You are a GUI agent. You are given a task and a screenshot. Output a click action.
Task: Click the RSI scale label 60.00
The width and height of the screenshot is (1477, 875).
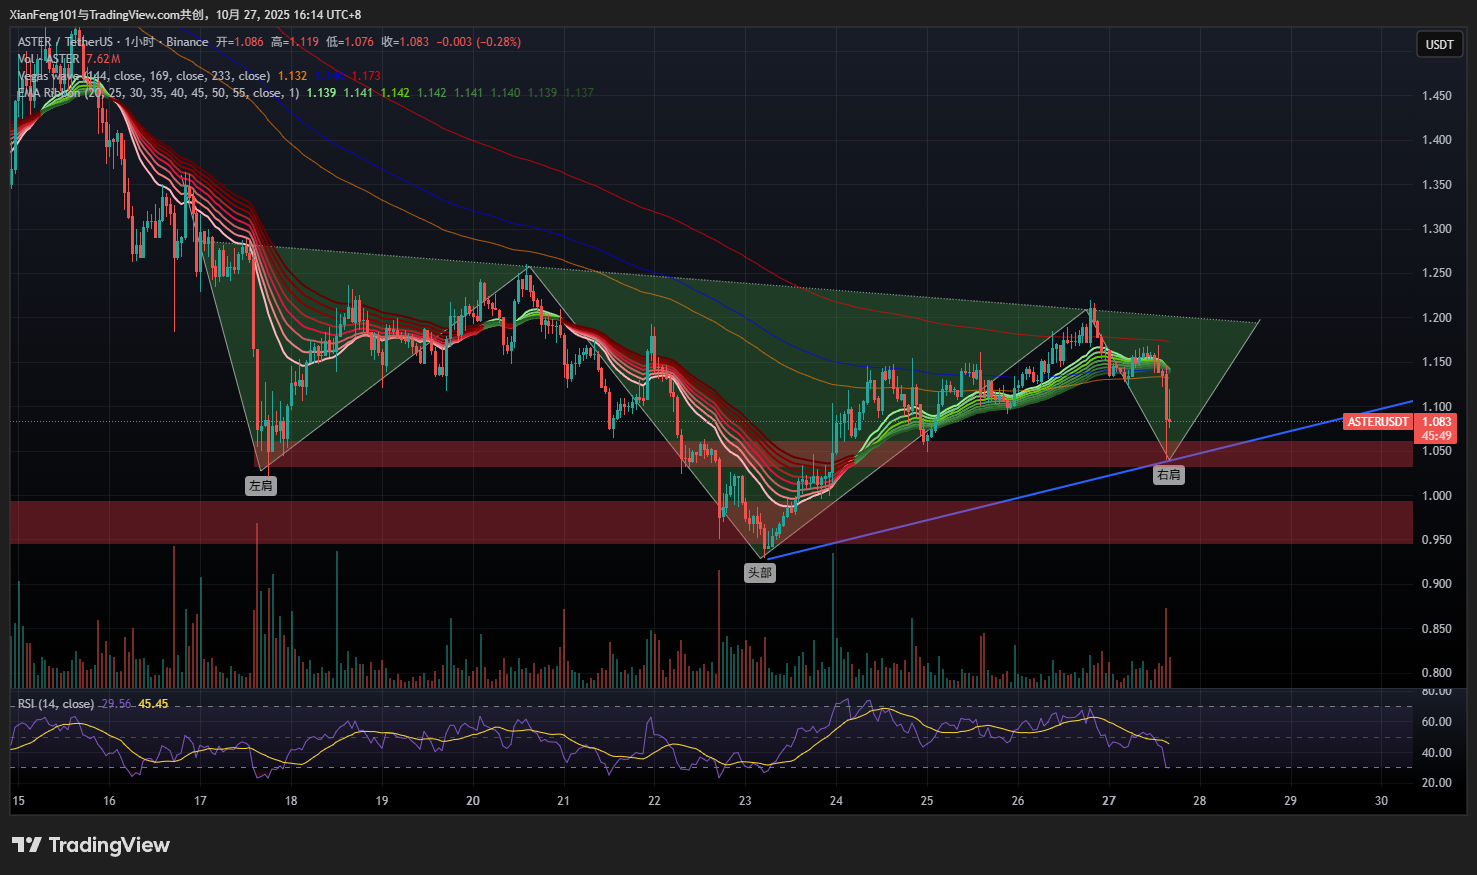point(1437,722)
